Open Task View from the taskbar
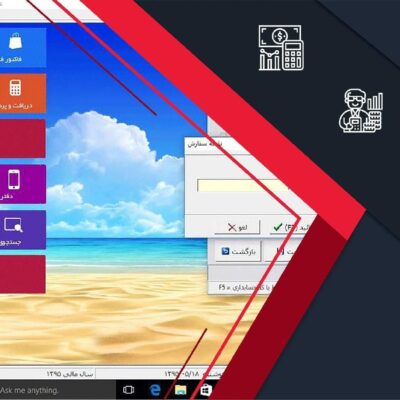Screen dimensions: 400x400 (x=128, y=390)
